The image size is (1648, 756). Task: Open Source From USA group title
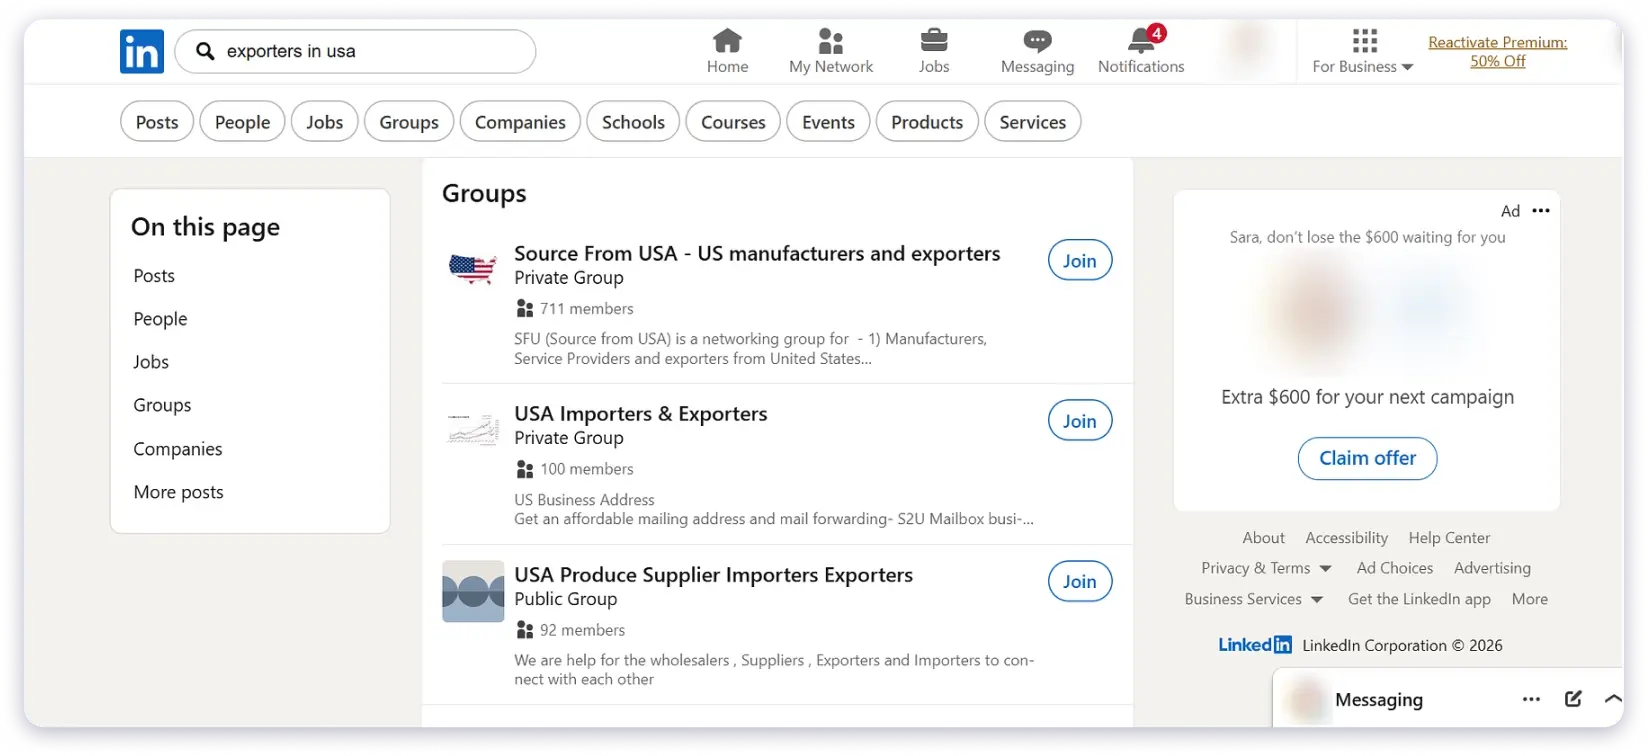pos(757,253)
